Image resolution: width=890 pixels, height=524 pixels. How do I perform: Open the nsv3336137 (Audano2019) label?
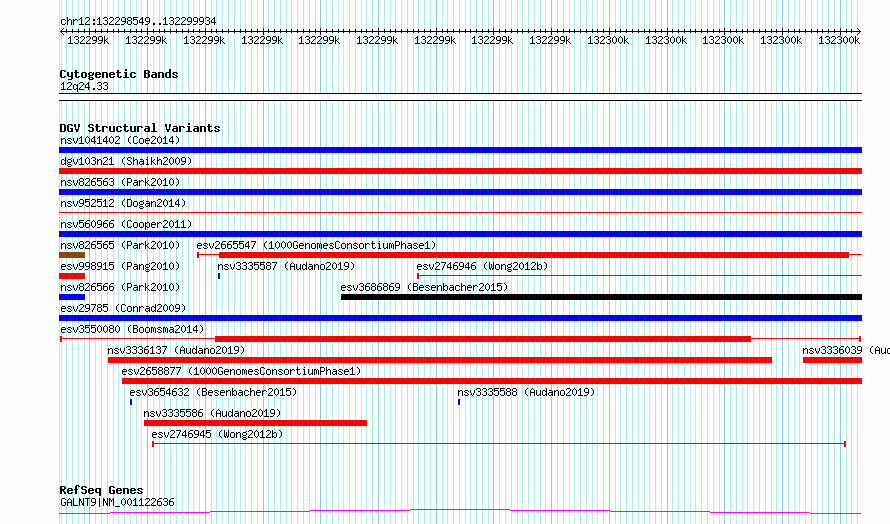[x=176, y=350]
